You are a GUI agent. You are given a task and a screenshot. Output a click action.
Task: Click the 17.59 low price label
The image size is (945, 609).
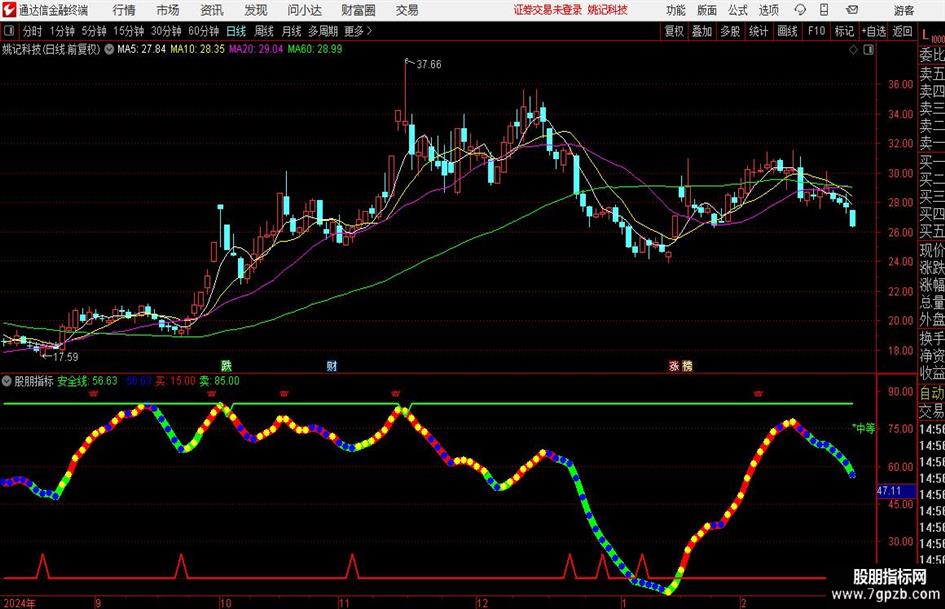65,357
